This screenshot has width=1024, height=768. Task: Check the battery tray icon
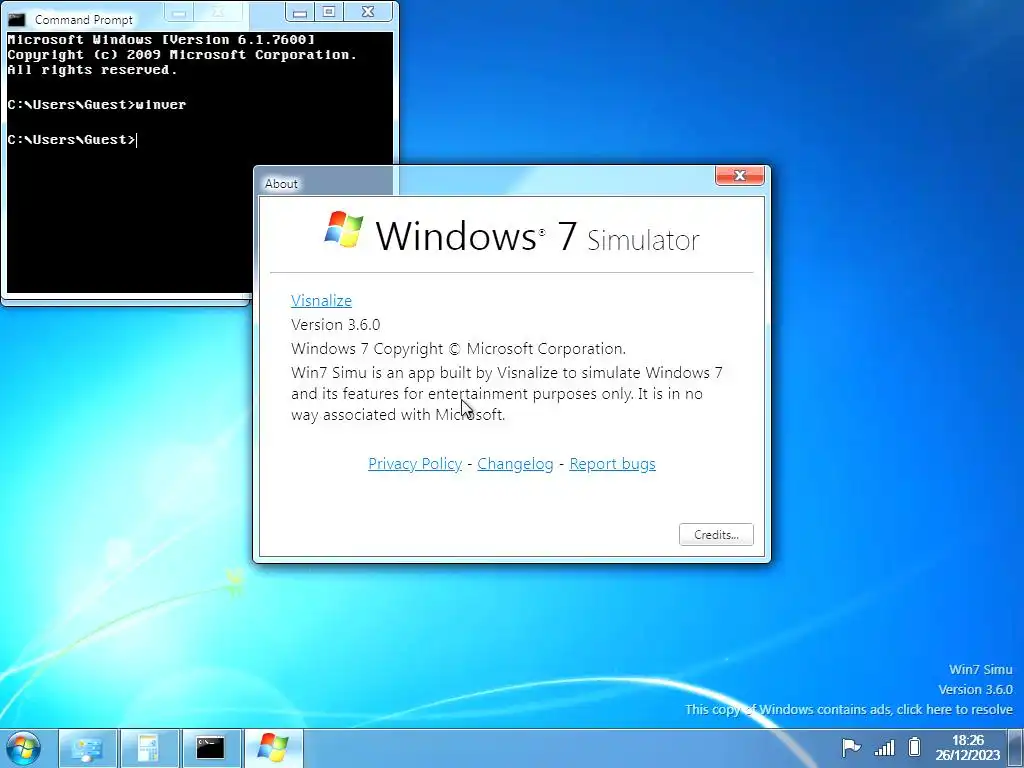[x=915, y=747]
